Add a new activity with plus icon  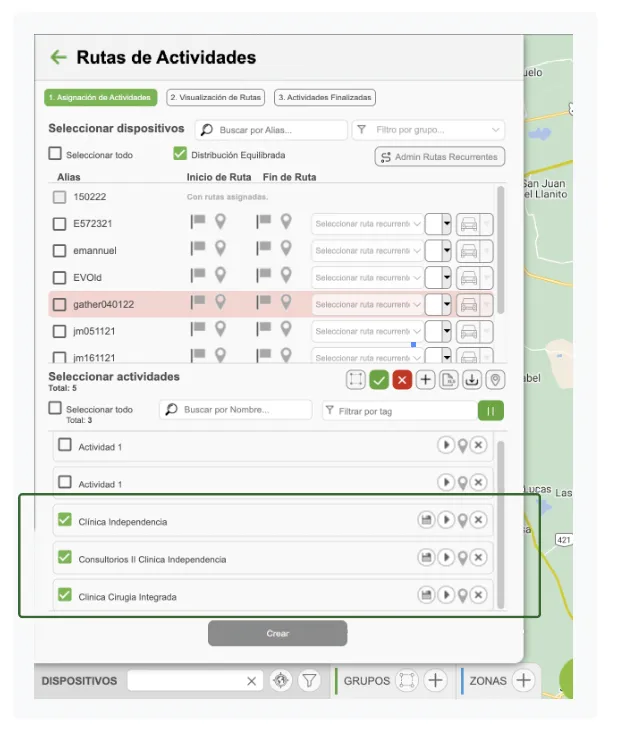coord(425,380)
